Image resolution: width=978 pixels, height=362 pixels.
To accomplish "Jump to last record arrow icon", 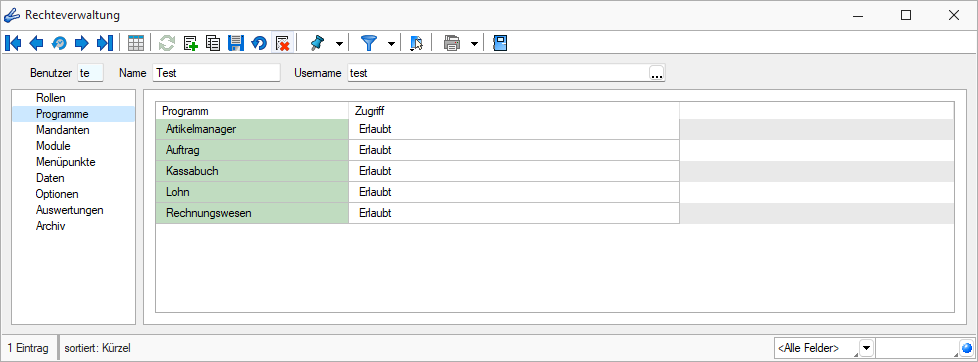I will (x=105, y=43).
